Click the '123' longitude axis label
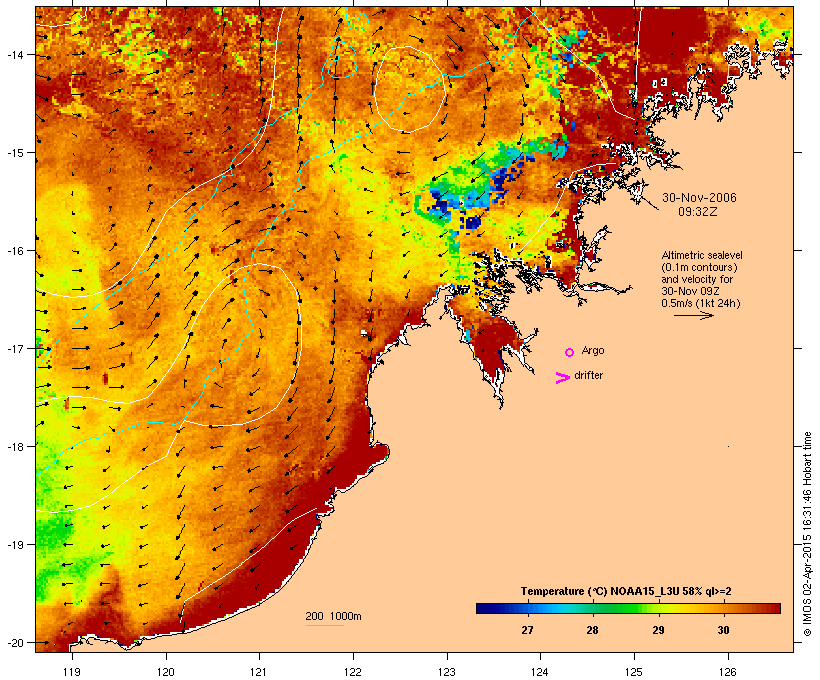820x680 pixels. pyautogui.click(x=447, y=672)
